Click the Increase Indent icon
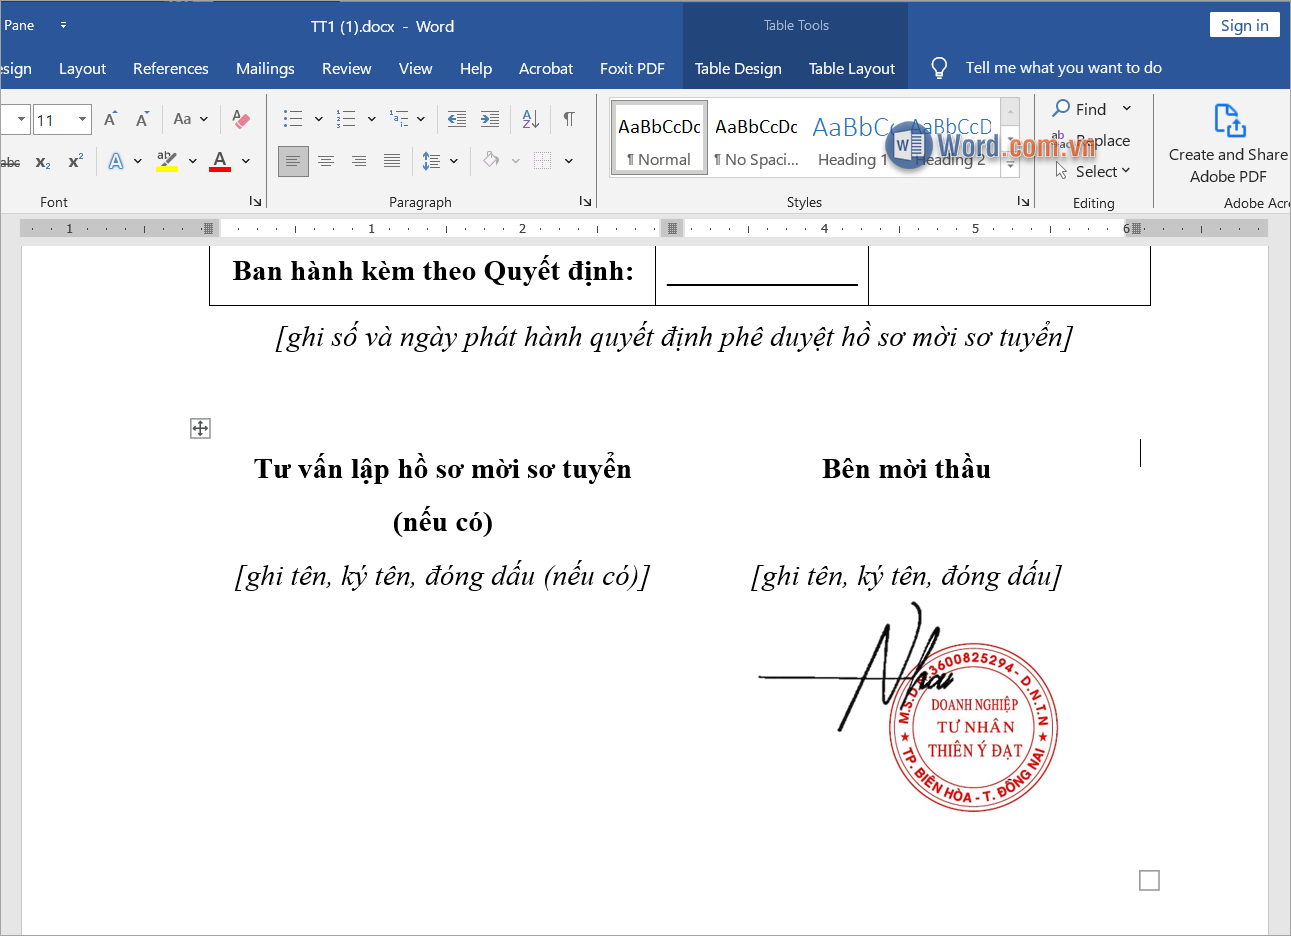 click(x=489, y=119)
